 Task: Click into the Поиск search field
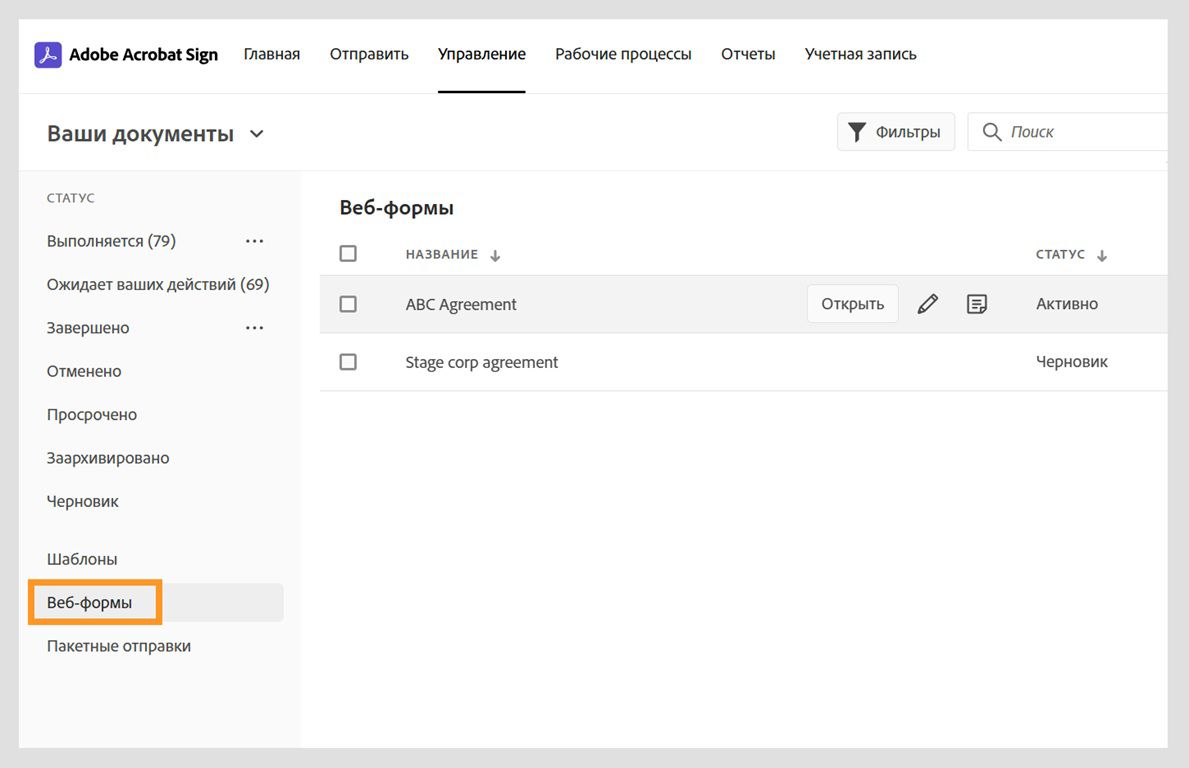click(x=1080, y=132)
